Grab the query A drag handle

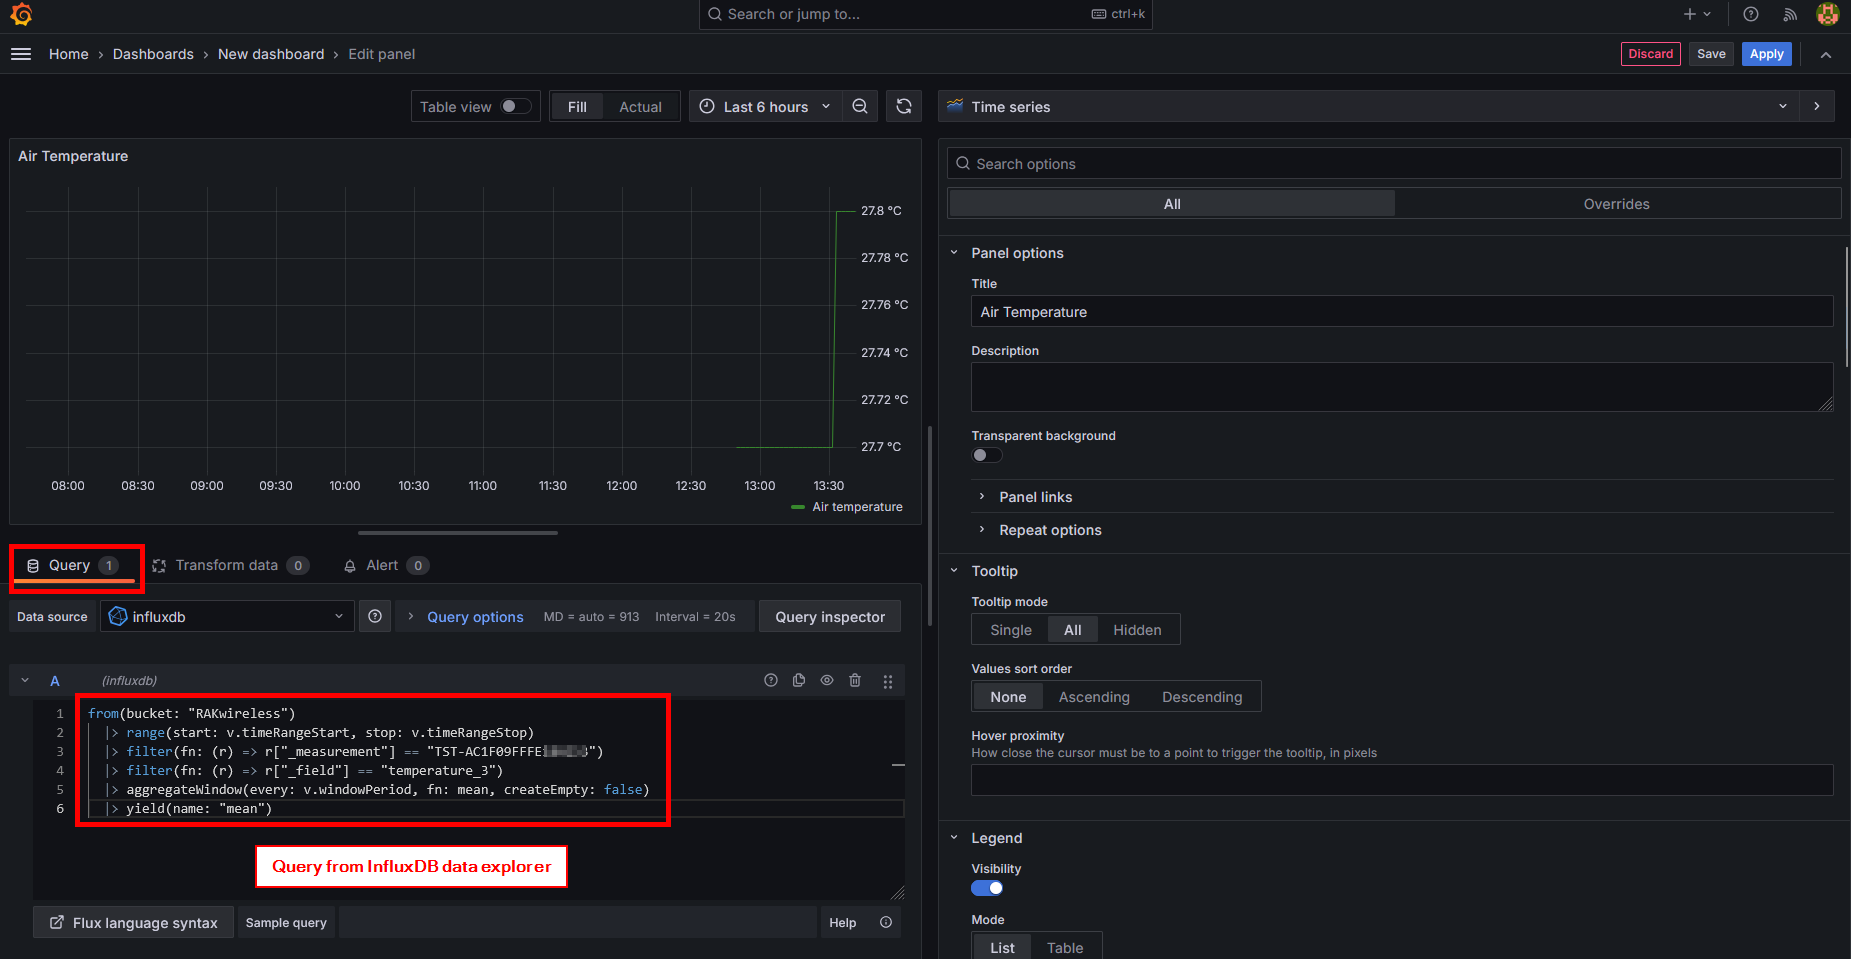click(x=888, y=681)
